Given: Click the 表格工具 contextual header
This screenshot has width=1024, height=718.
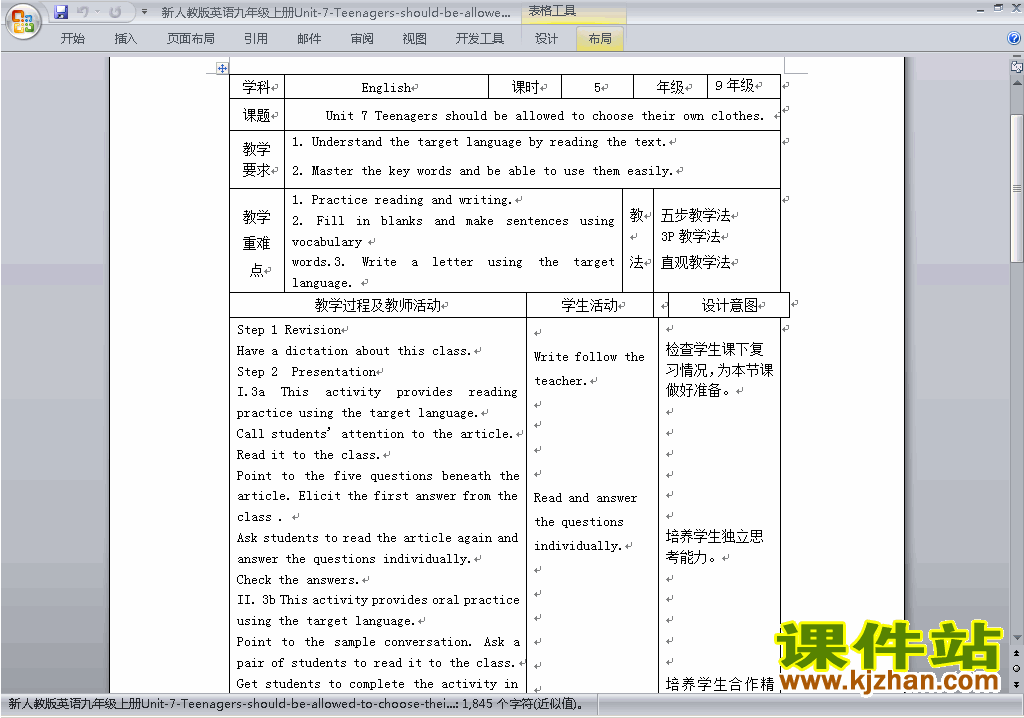Looking at the screenshot, I should 552,11.
